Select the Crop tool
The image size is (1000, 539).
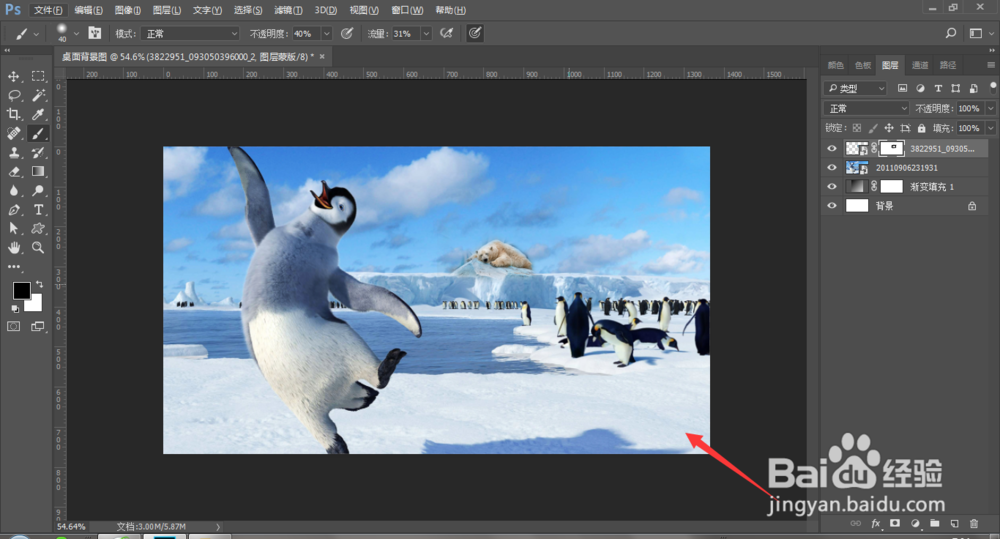[x=13, y=114]
